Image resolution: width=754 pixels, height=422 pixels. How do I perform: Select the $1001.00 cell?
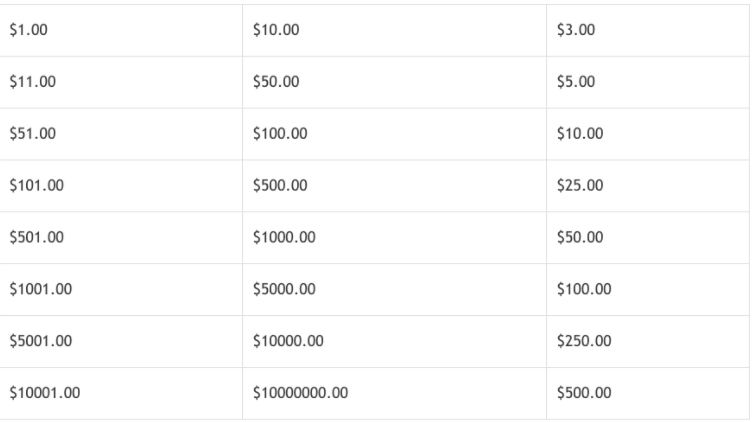(x=121, y=289)
